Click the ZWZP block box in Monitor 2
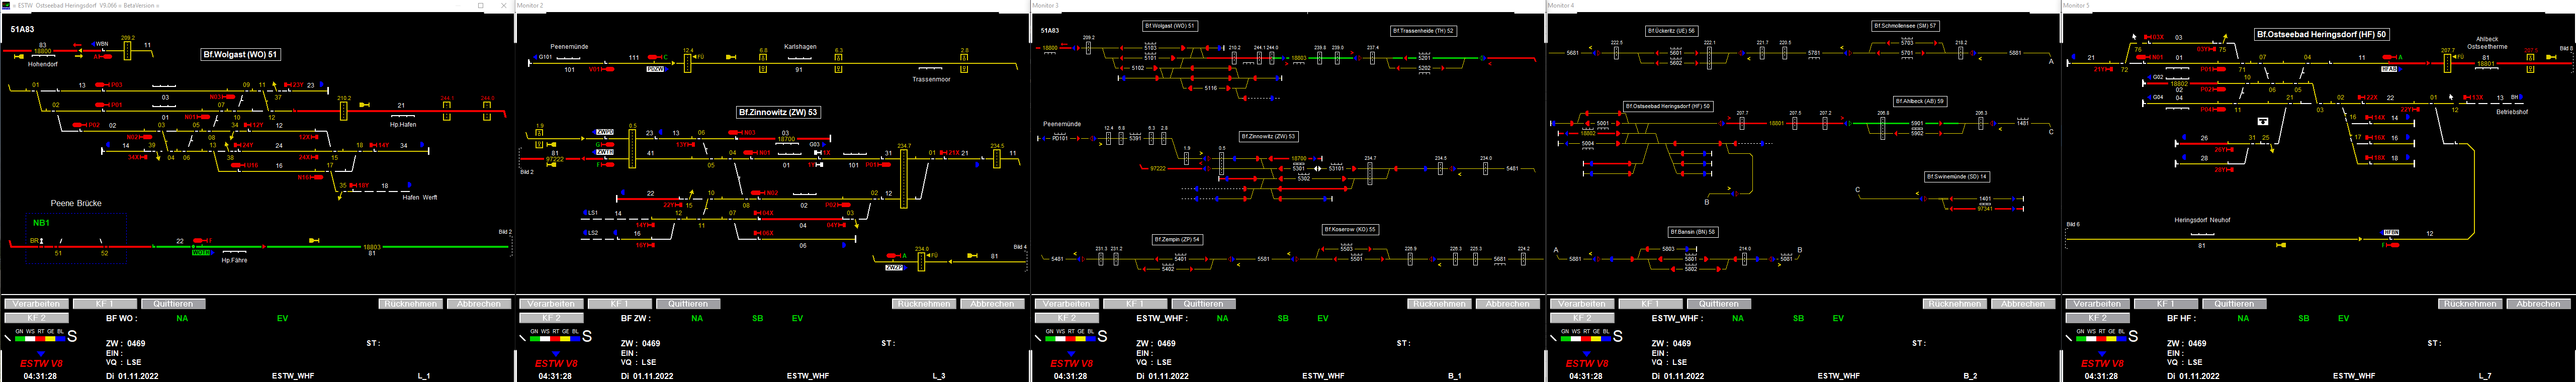Viewport: 2576px width, 382px height. point(895,268)
